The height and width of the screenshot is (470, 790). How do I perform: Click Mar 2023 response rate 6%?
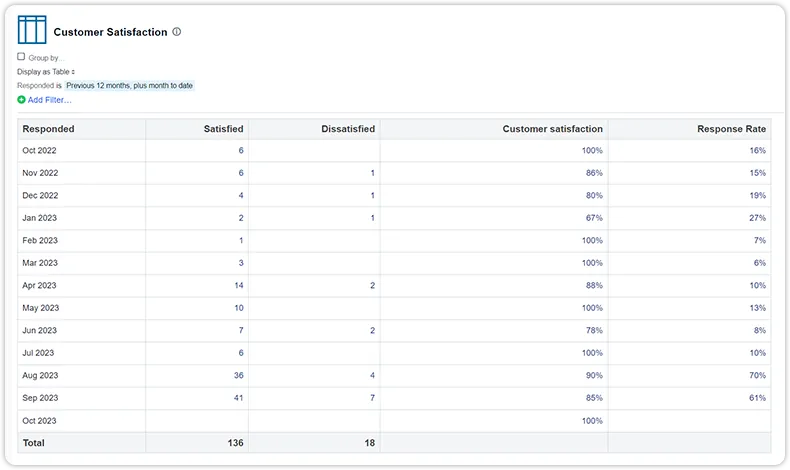tap(760, 263)
